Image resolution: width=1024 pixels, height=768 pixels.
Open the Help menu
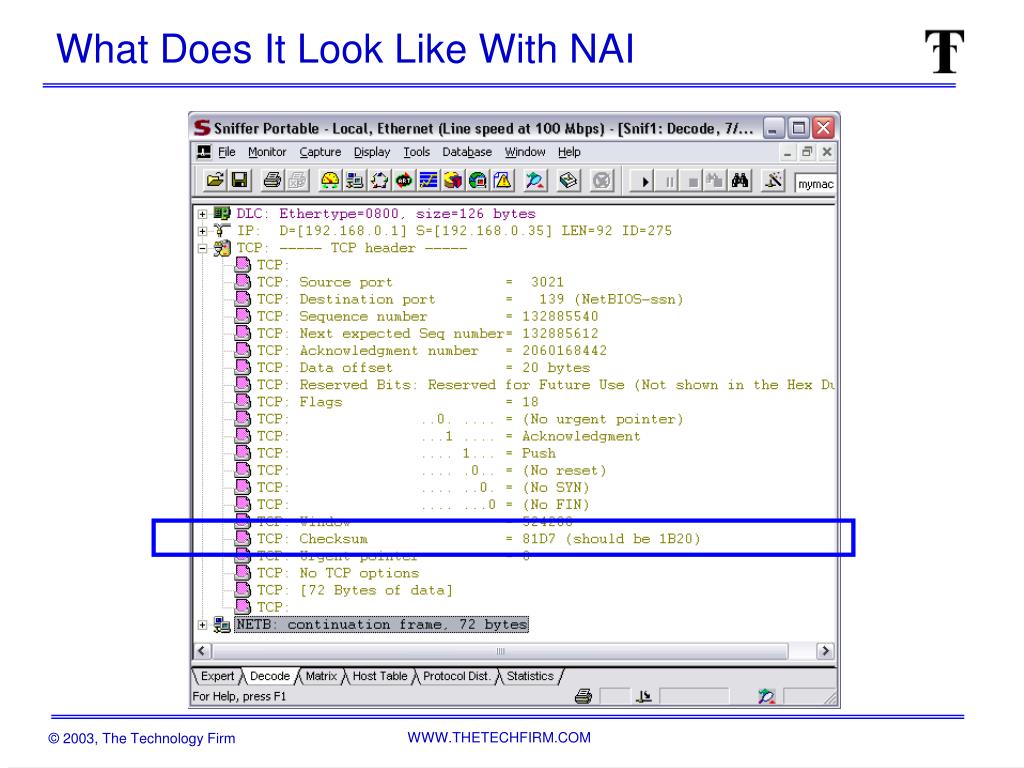[569, 152]
